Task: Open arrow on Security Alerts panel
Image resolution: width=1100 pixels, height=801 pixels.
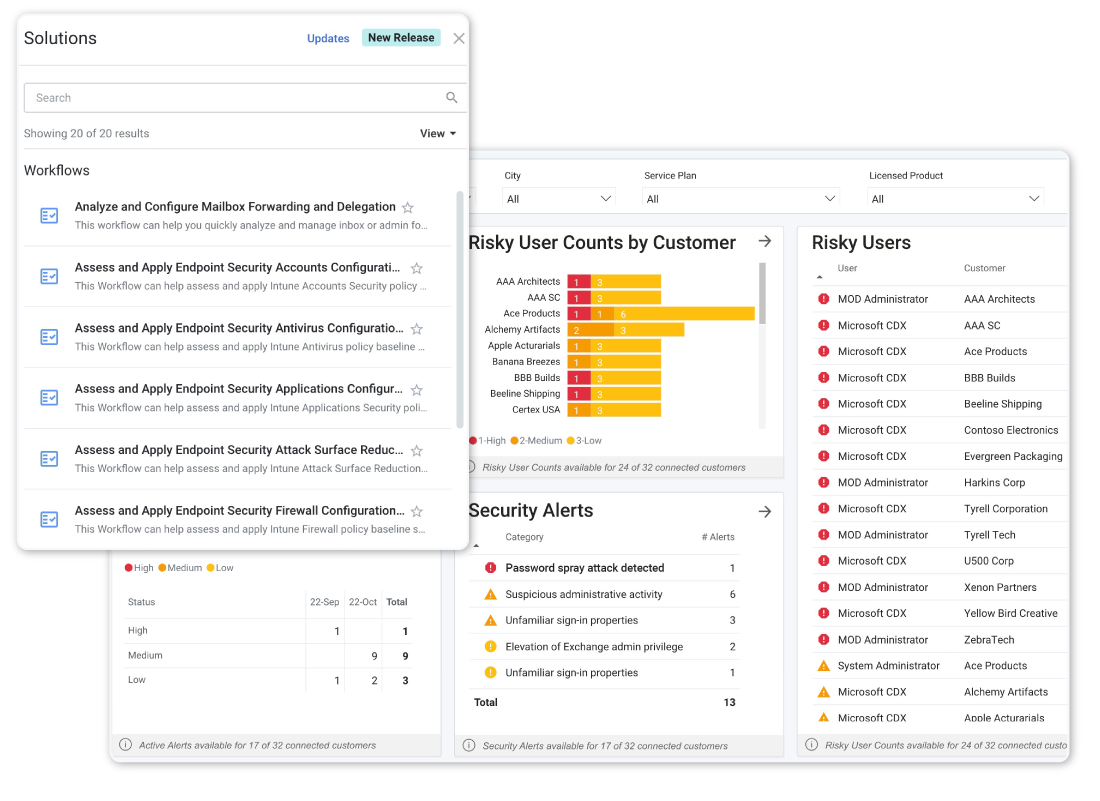Action: (x=765, y=511)
